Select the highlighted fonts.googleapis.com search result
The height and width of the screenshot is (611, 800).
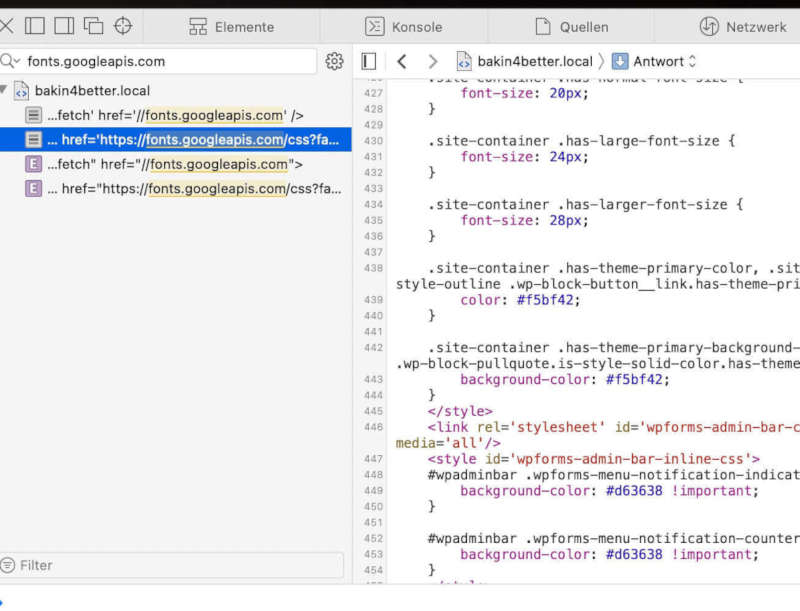click(x=180, y=140)
